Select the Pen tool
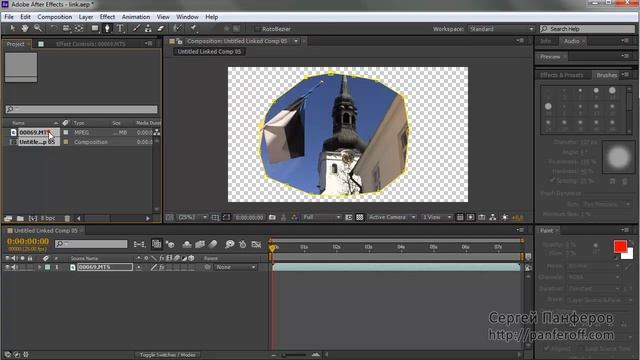Image resolution: width=640 pixels, height=360 pixels. [107, 28]
